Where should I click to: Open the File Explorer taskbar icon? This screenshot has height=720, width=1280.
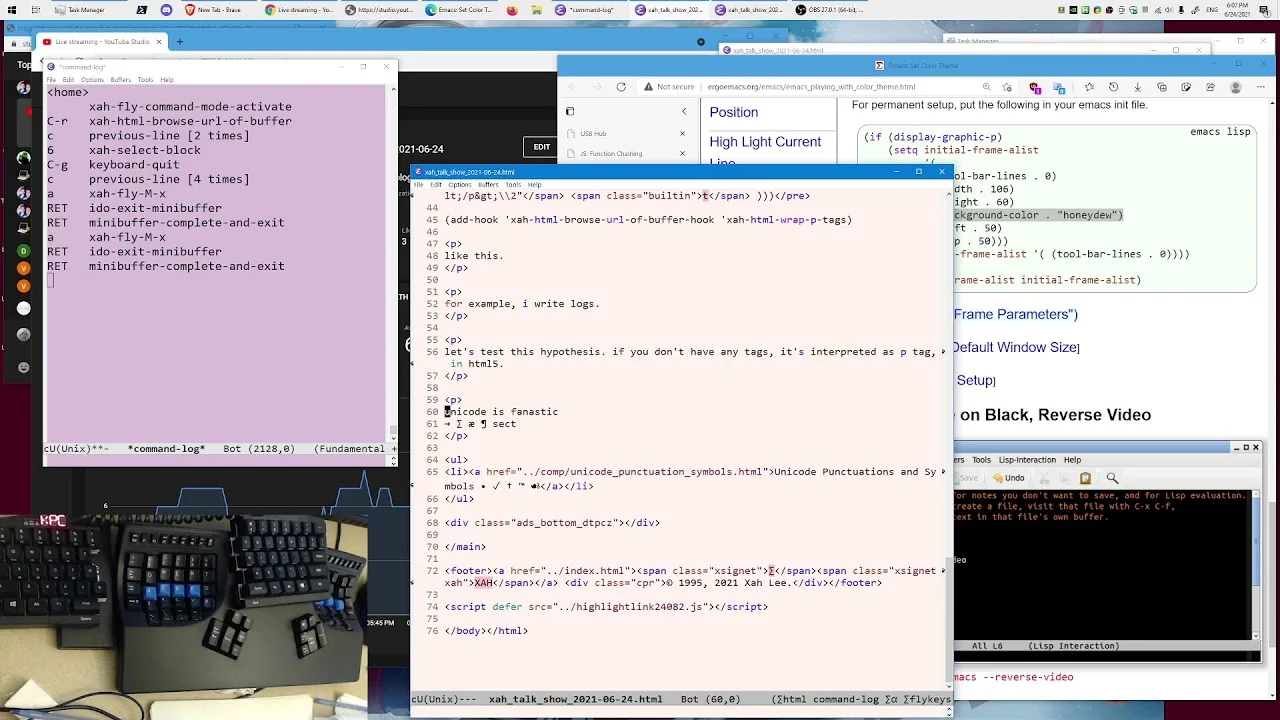point(536,10)
